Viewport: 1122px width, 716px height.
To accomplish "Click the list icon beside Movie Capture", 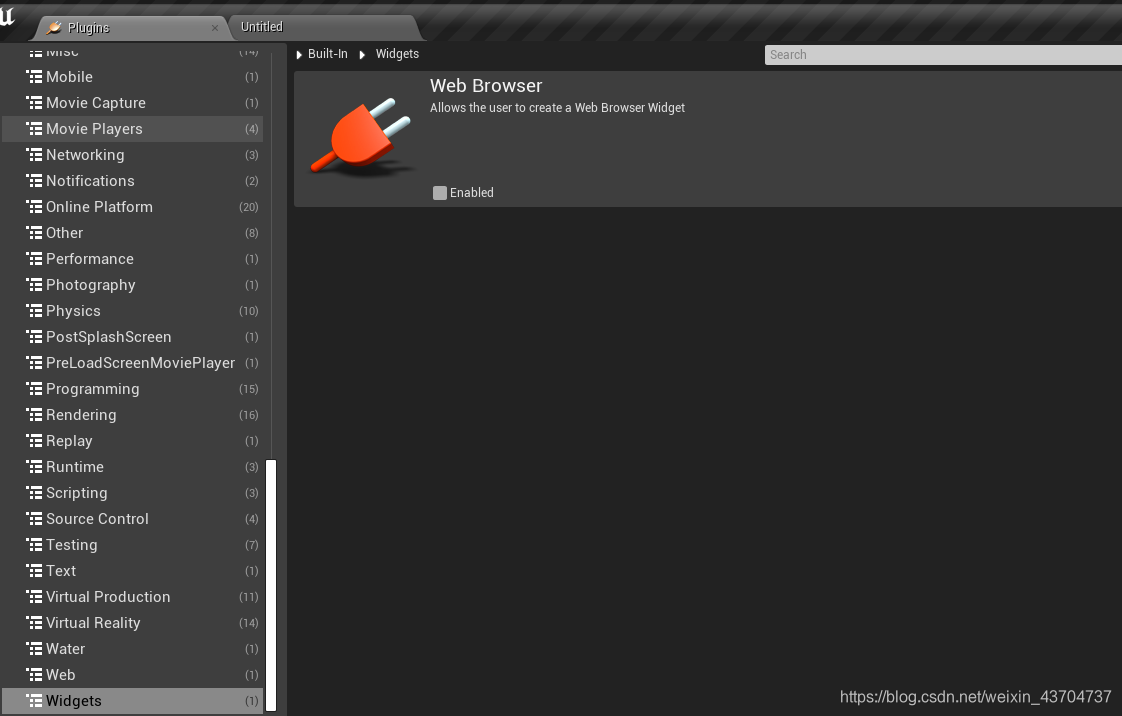I will click(34, 103).
